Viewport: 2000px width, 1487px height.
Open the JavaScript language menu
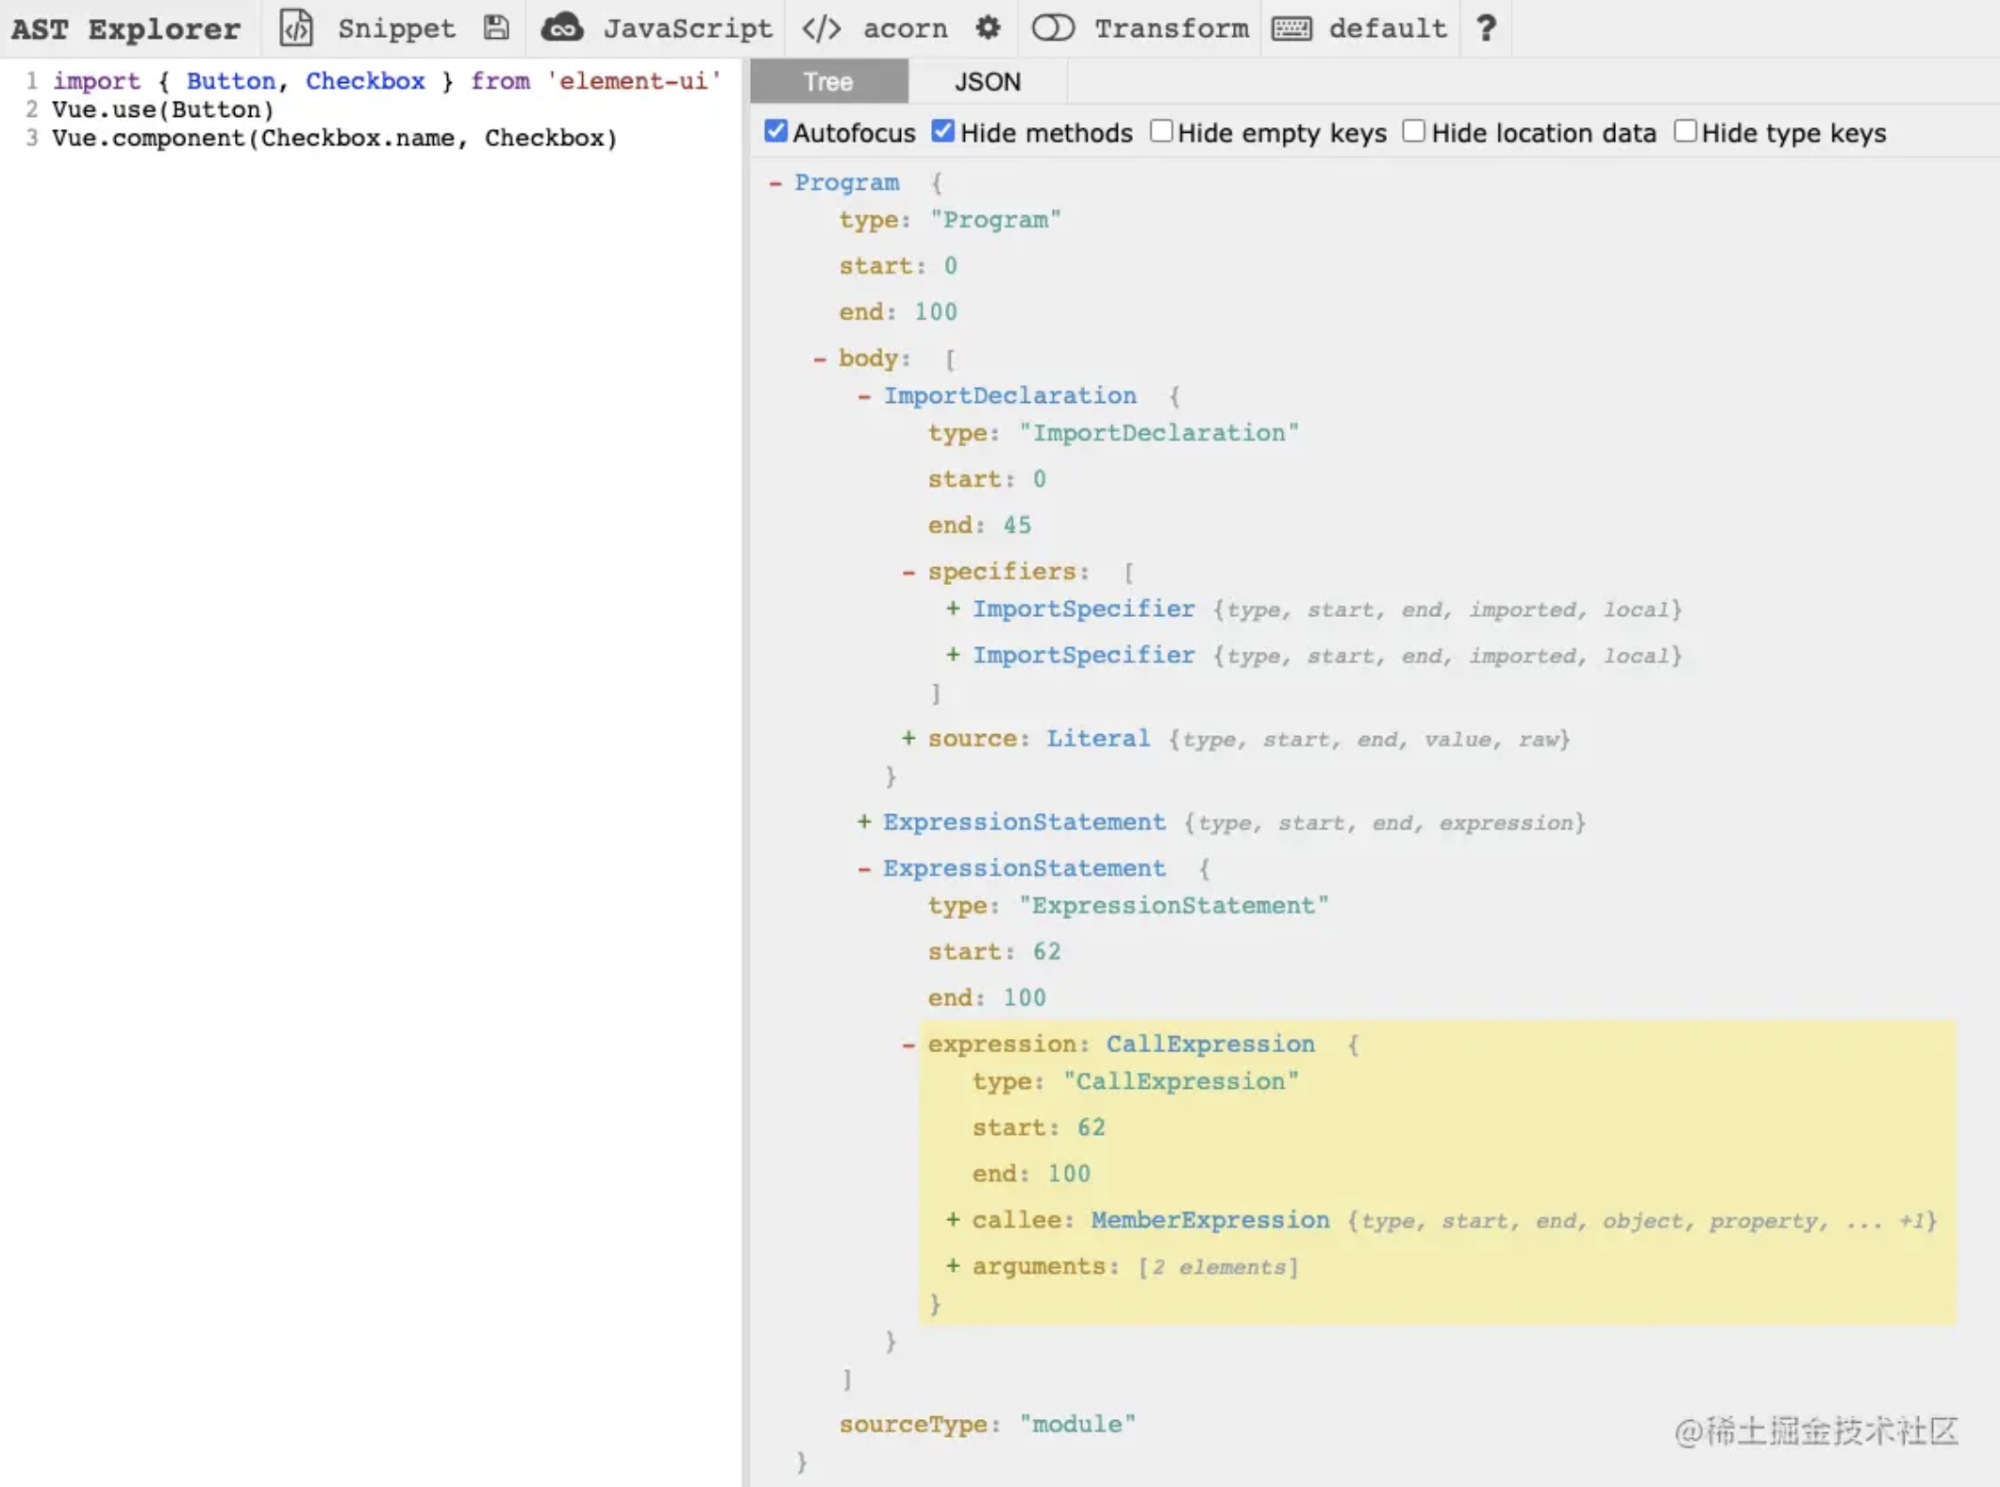[x=688, y=28]
